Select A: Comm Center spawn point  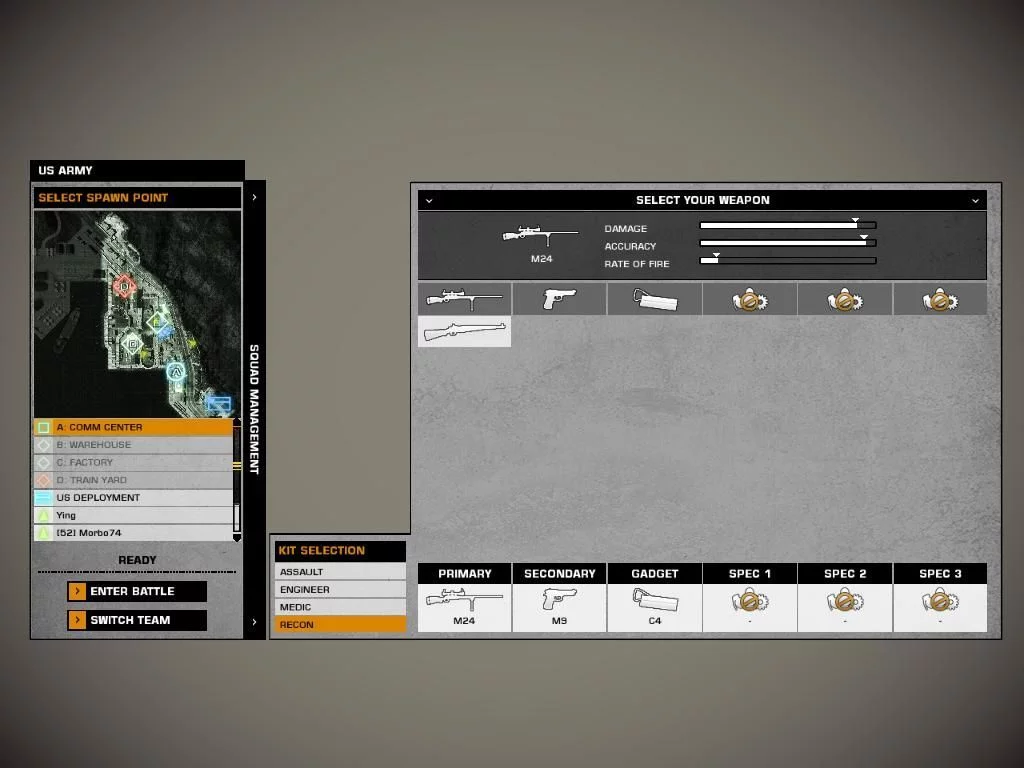point(133,427)
